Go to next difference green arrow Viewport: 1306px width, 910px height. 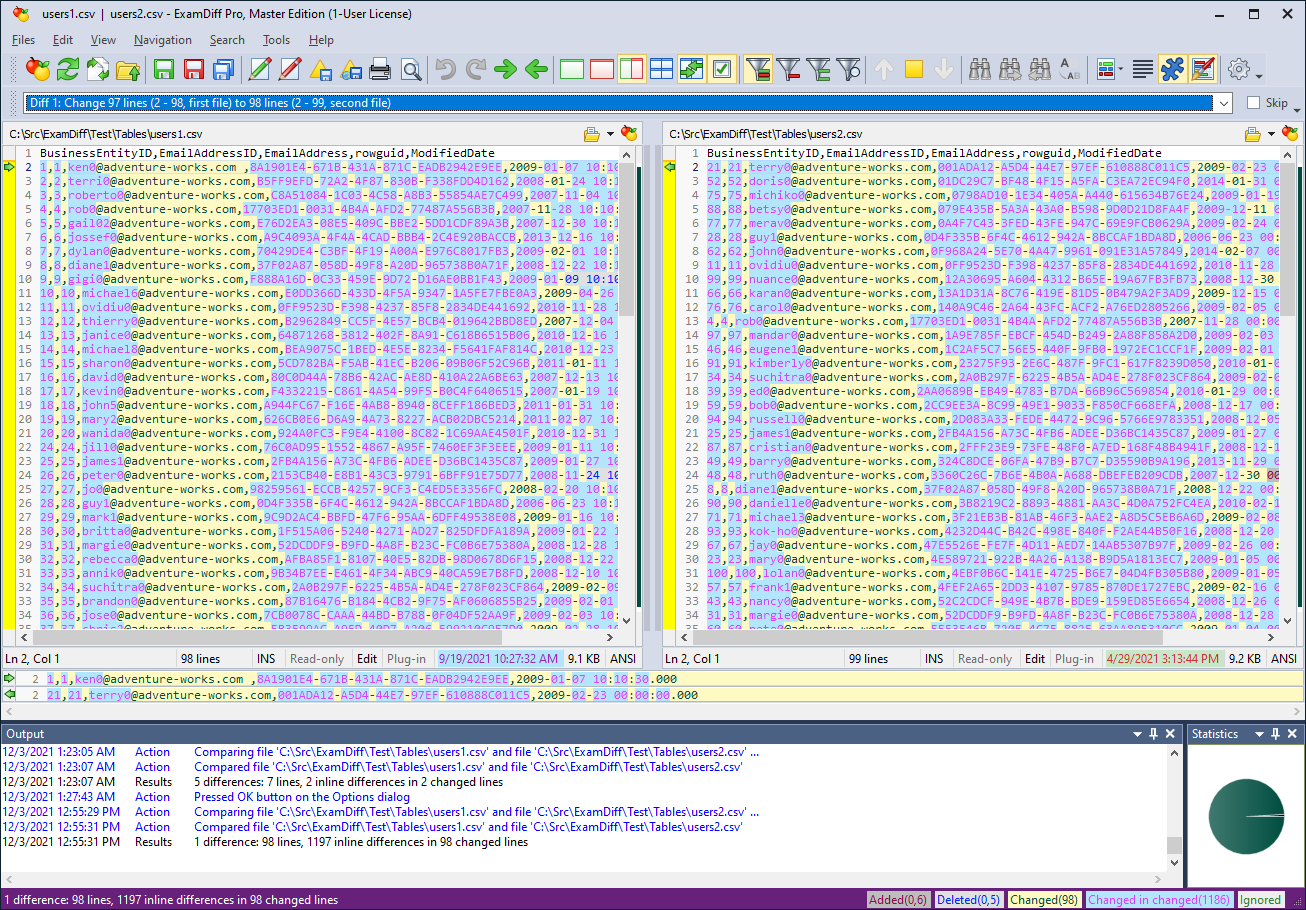coord(506,69)
